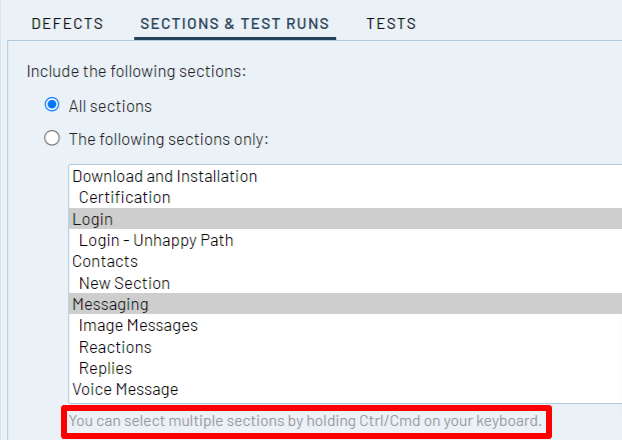The height and width of the screenshot is (440, 622).
Task: Click 'The following sections only:' label text
Action: tap(168, 139)
